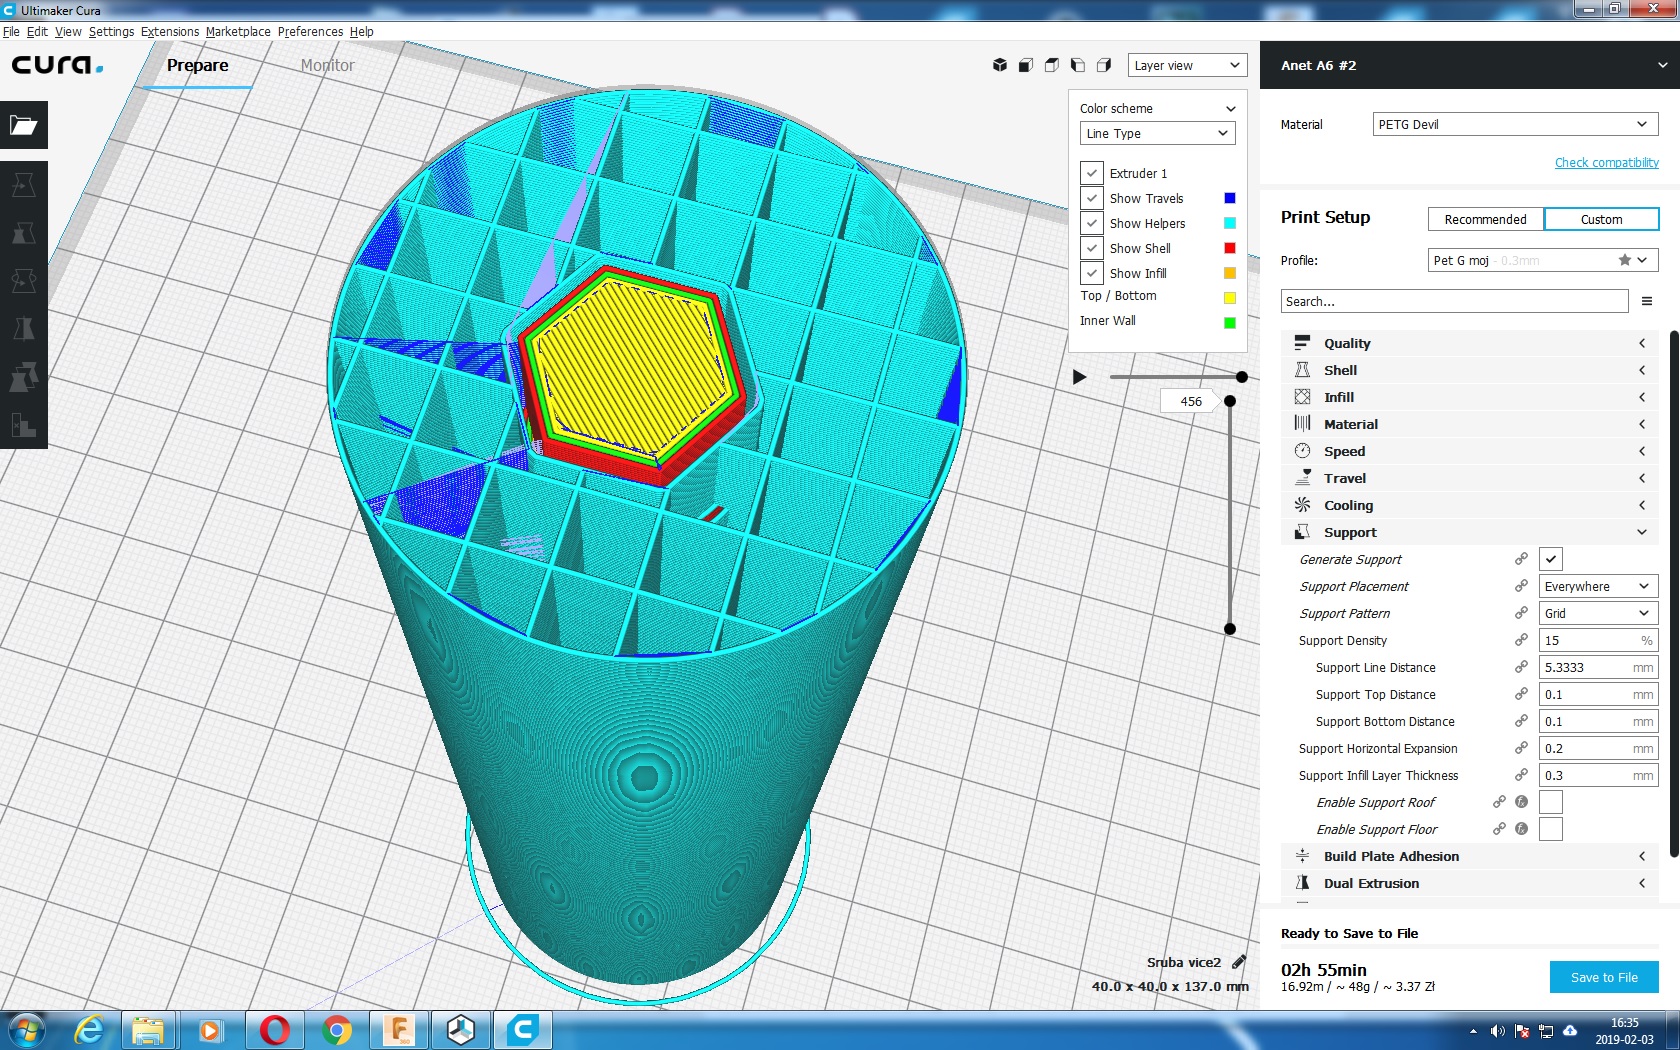Image resolution: width=1680 pixels, height=1050 pixels.
Task: Toggle the Show Helpers checkbox
Action: [x=1092, y=223]
